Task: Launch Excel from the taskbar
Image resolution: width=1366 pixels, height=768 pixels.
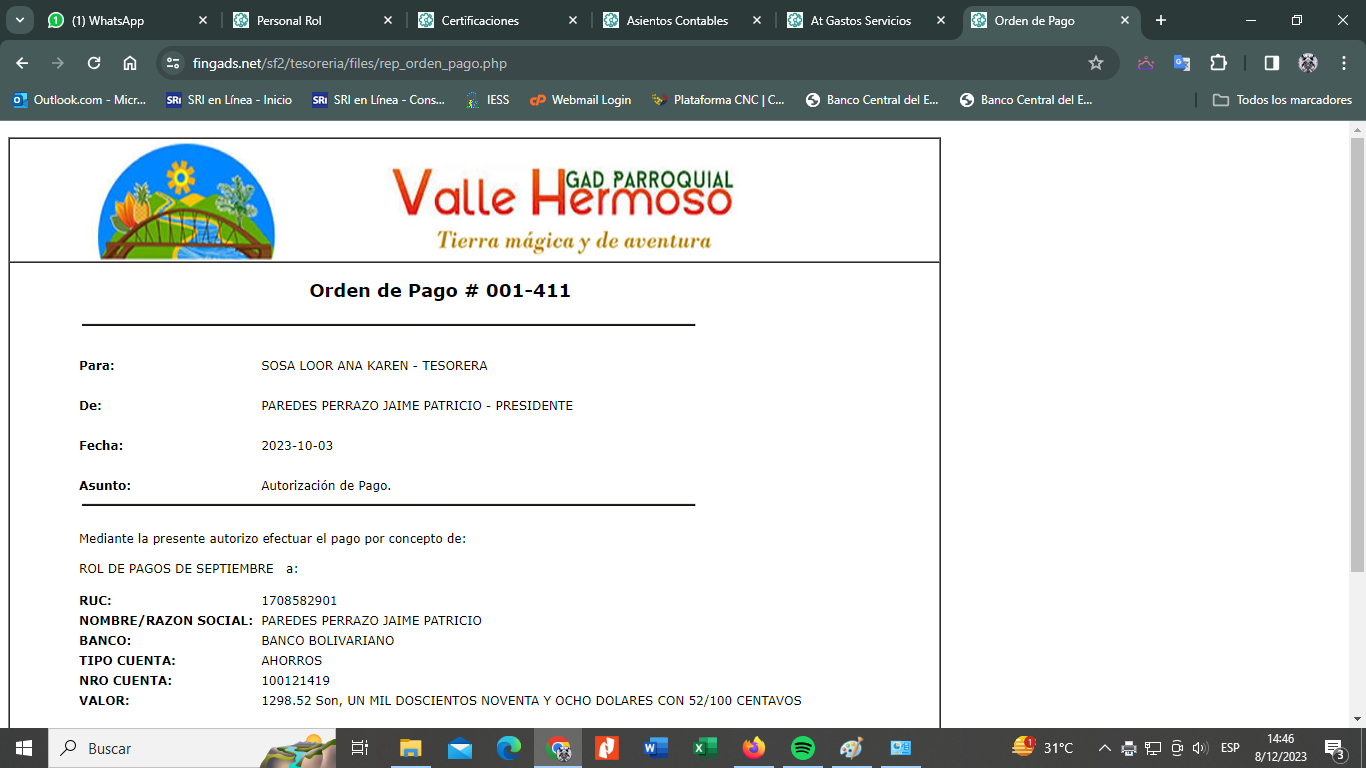Action: tap(705, 748)
